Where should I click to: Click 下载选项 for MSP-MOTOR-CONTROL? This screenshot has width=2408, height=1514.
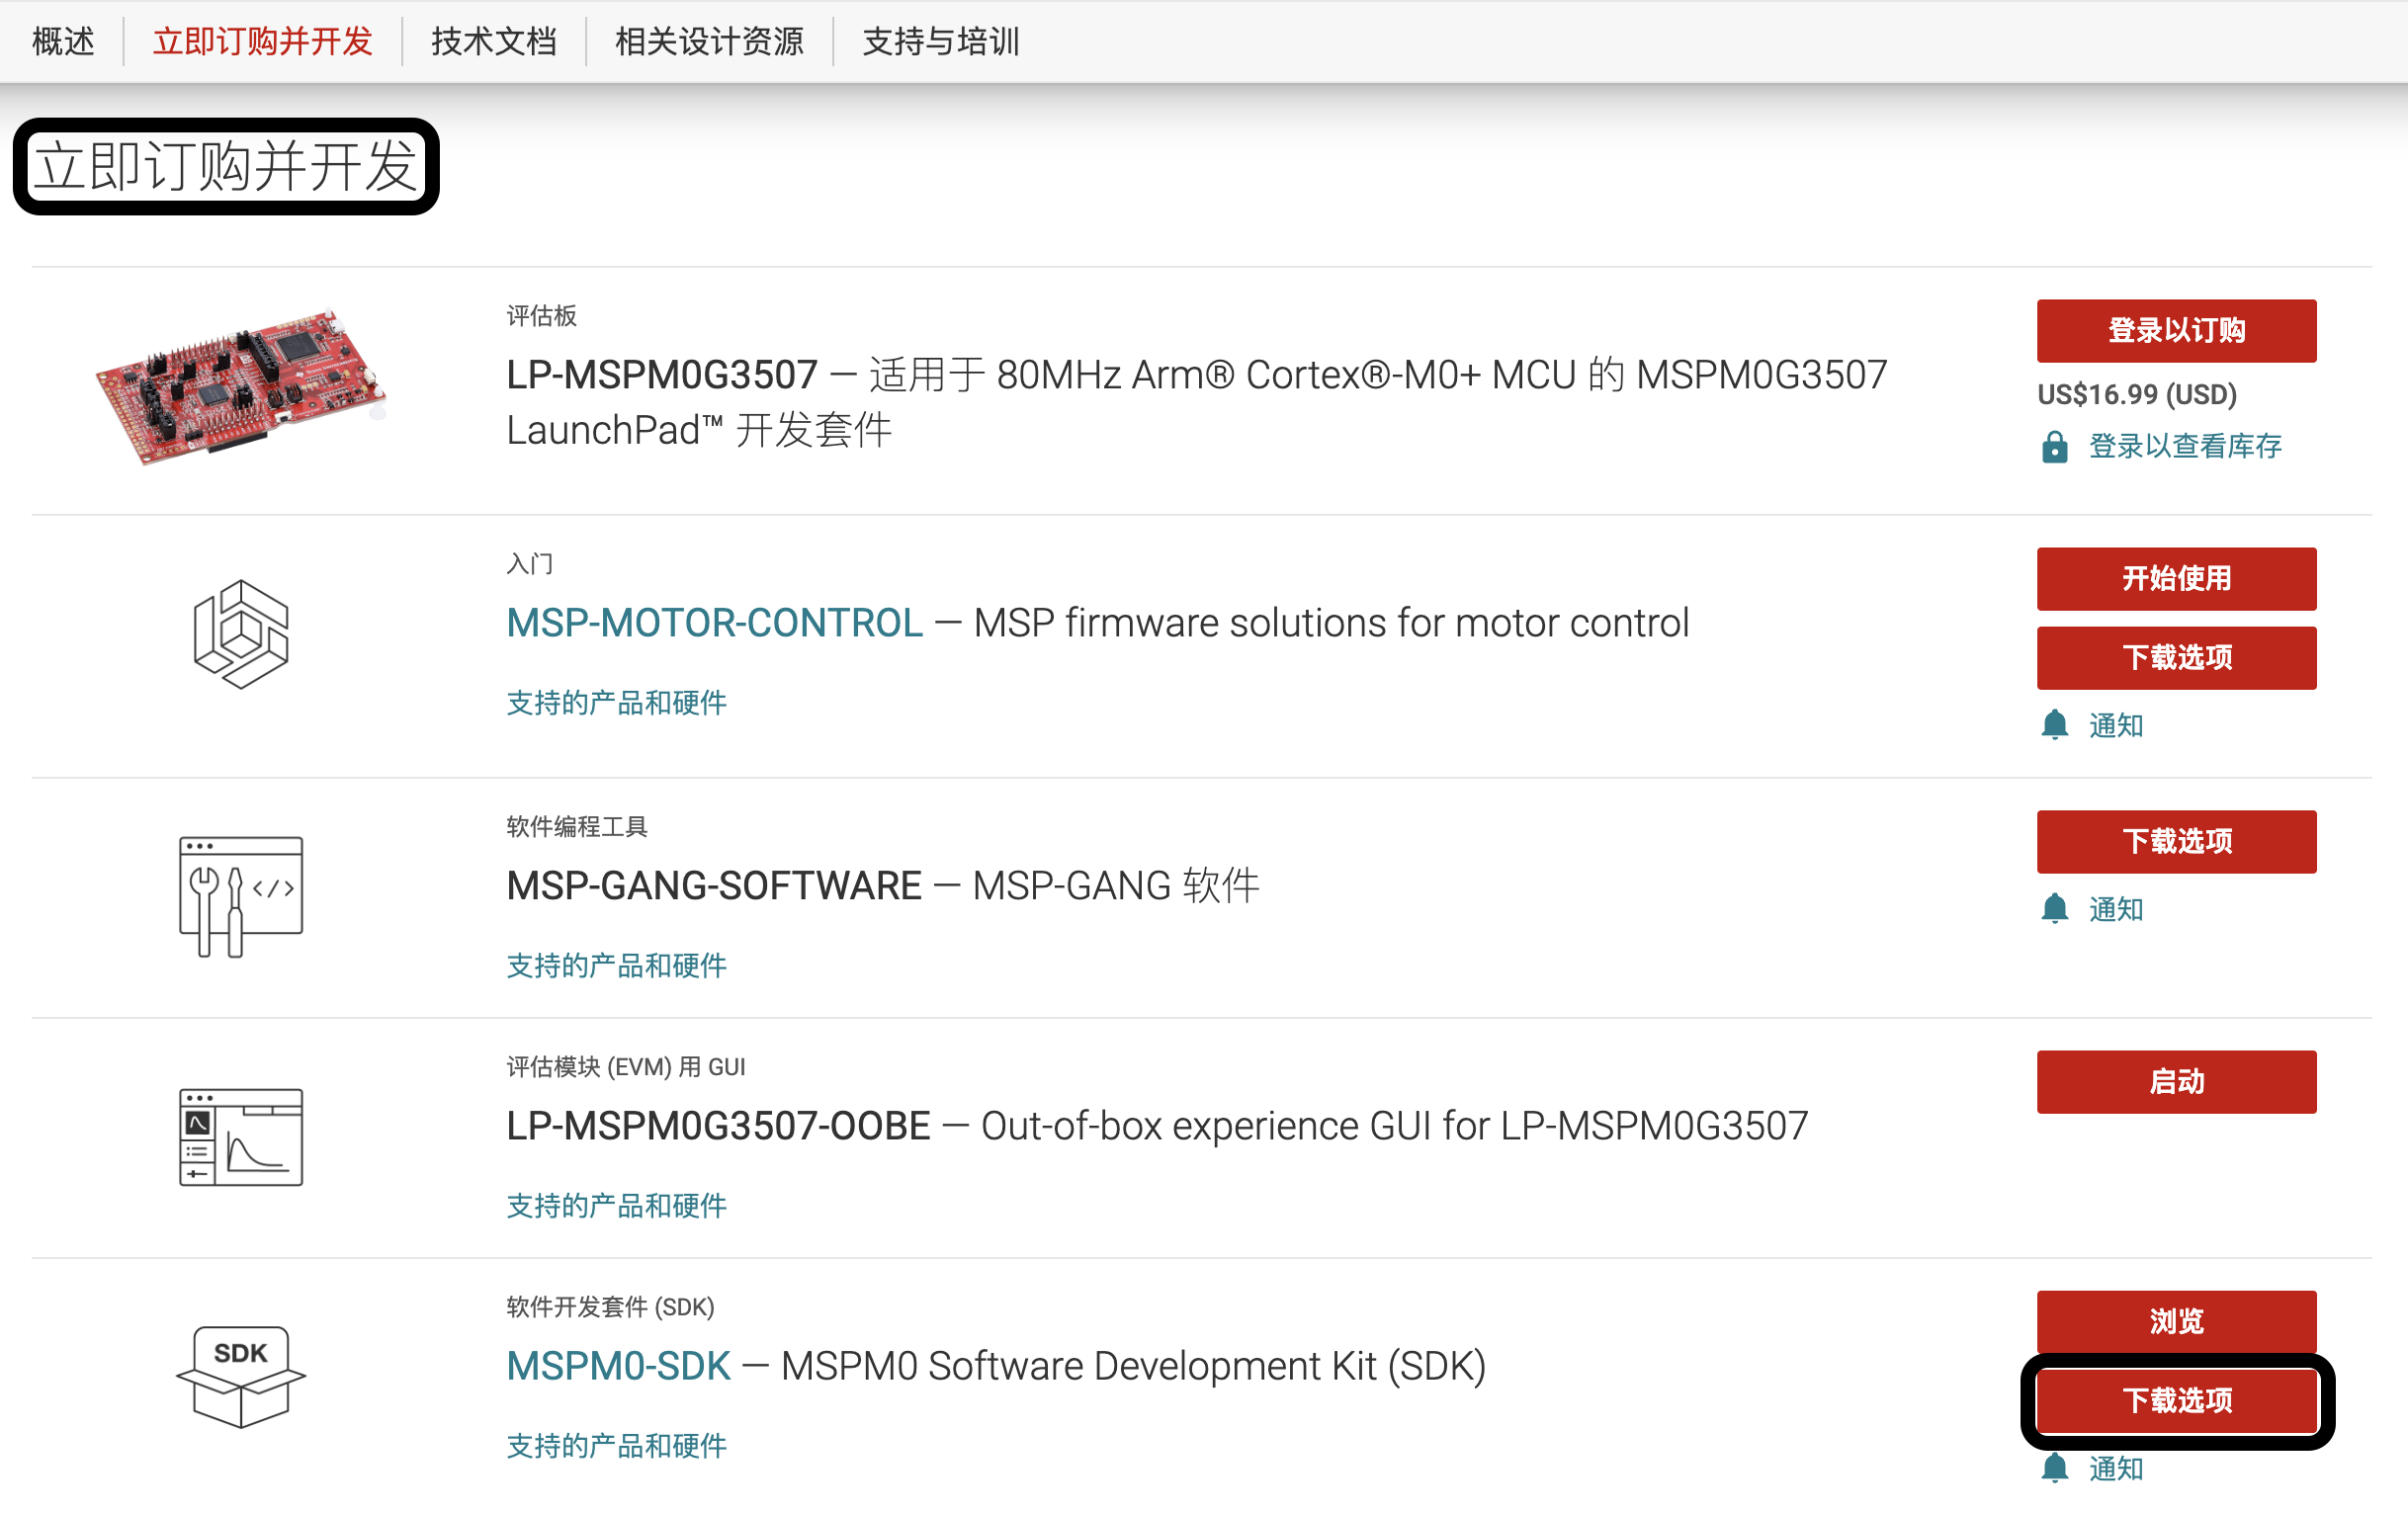(2177, 658)
